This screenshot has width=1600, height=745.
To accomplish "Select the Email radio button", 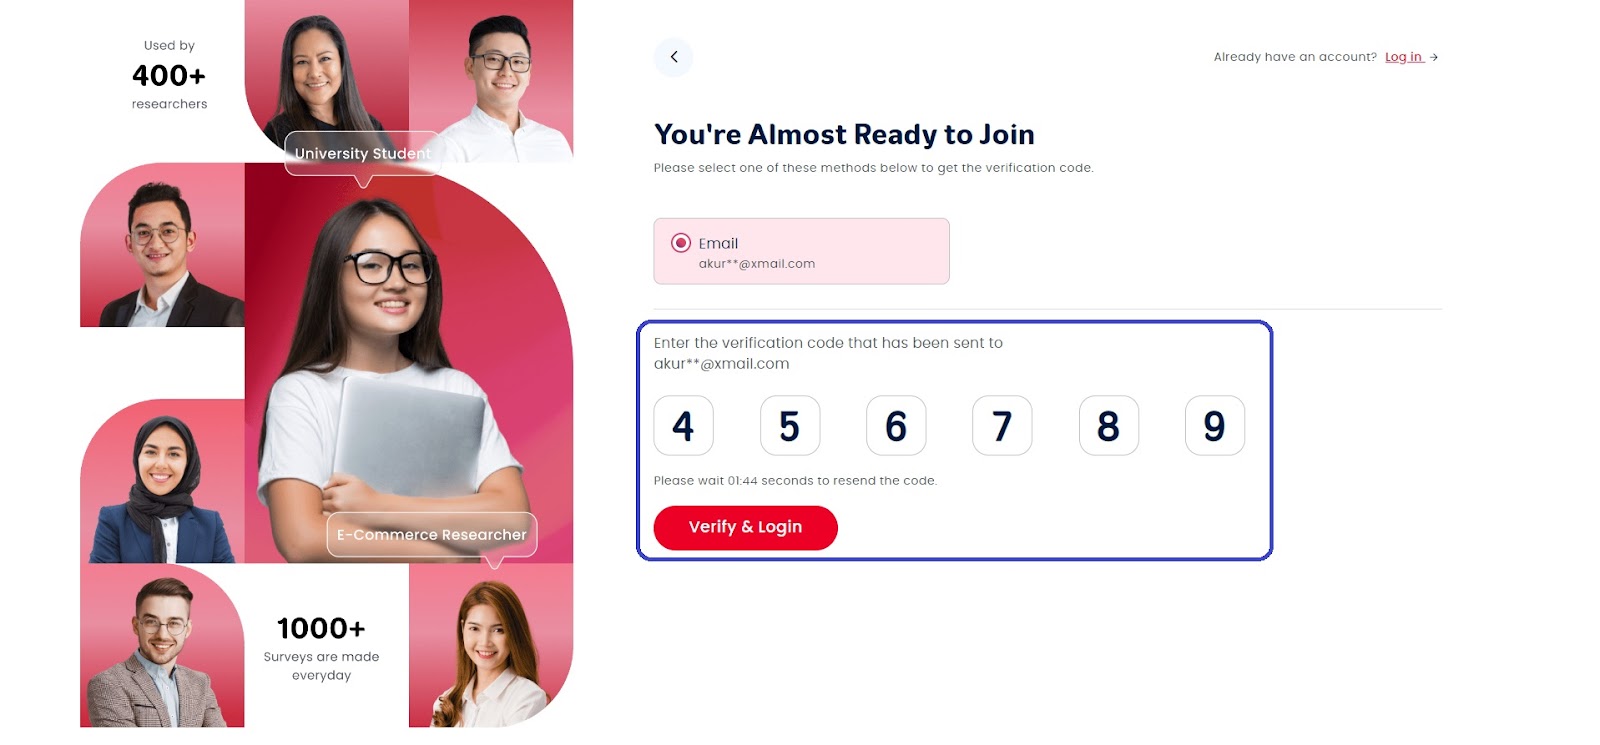I will tap(681, 243).
